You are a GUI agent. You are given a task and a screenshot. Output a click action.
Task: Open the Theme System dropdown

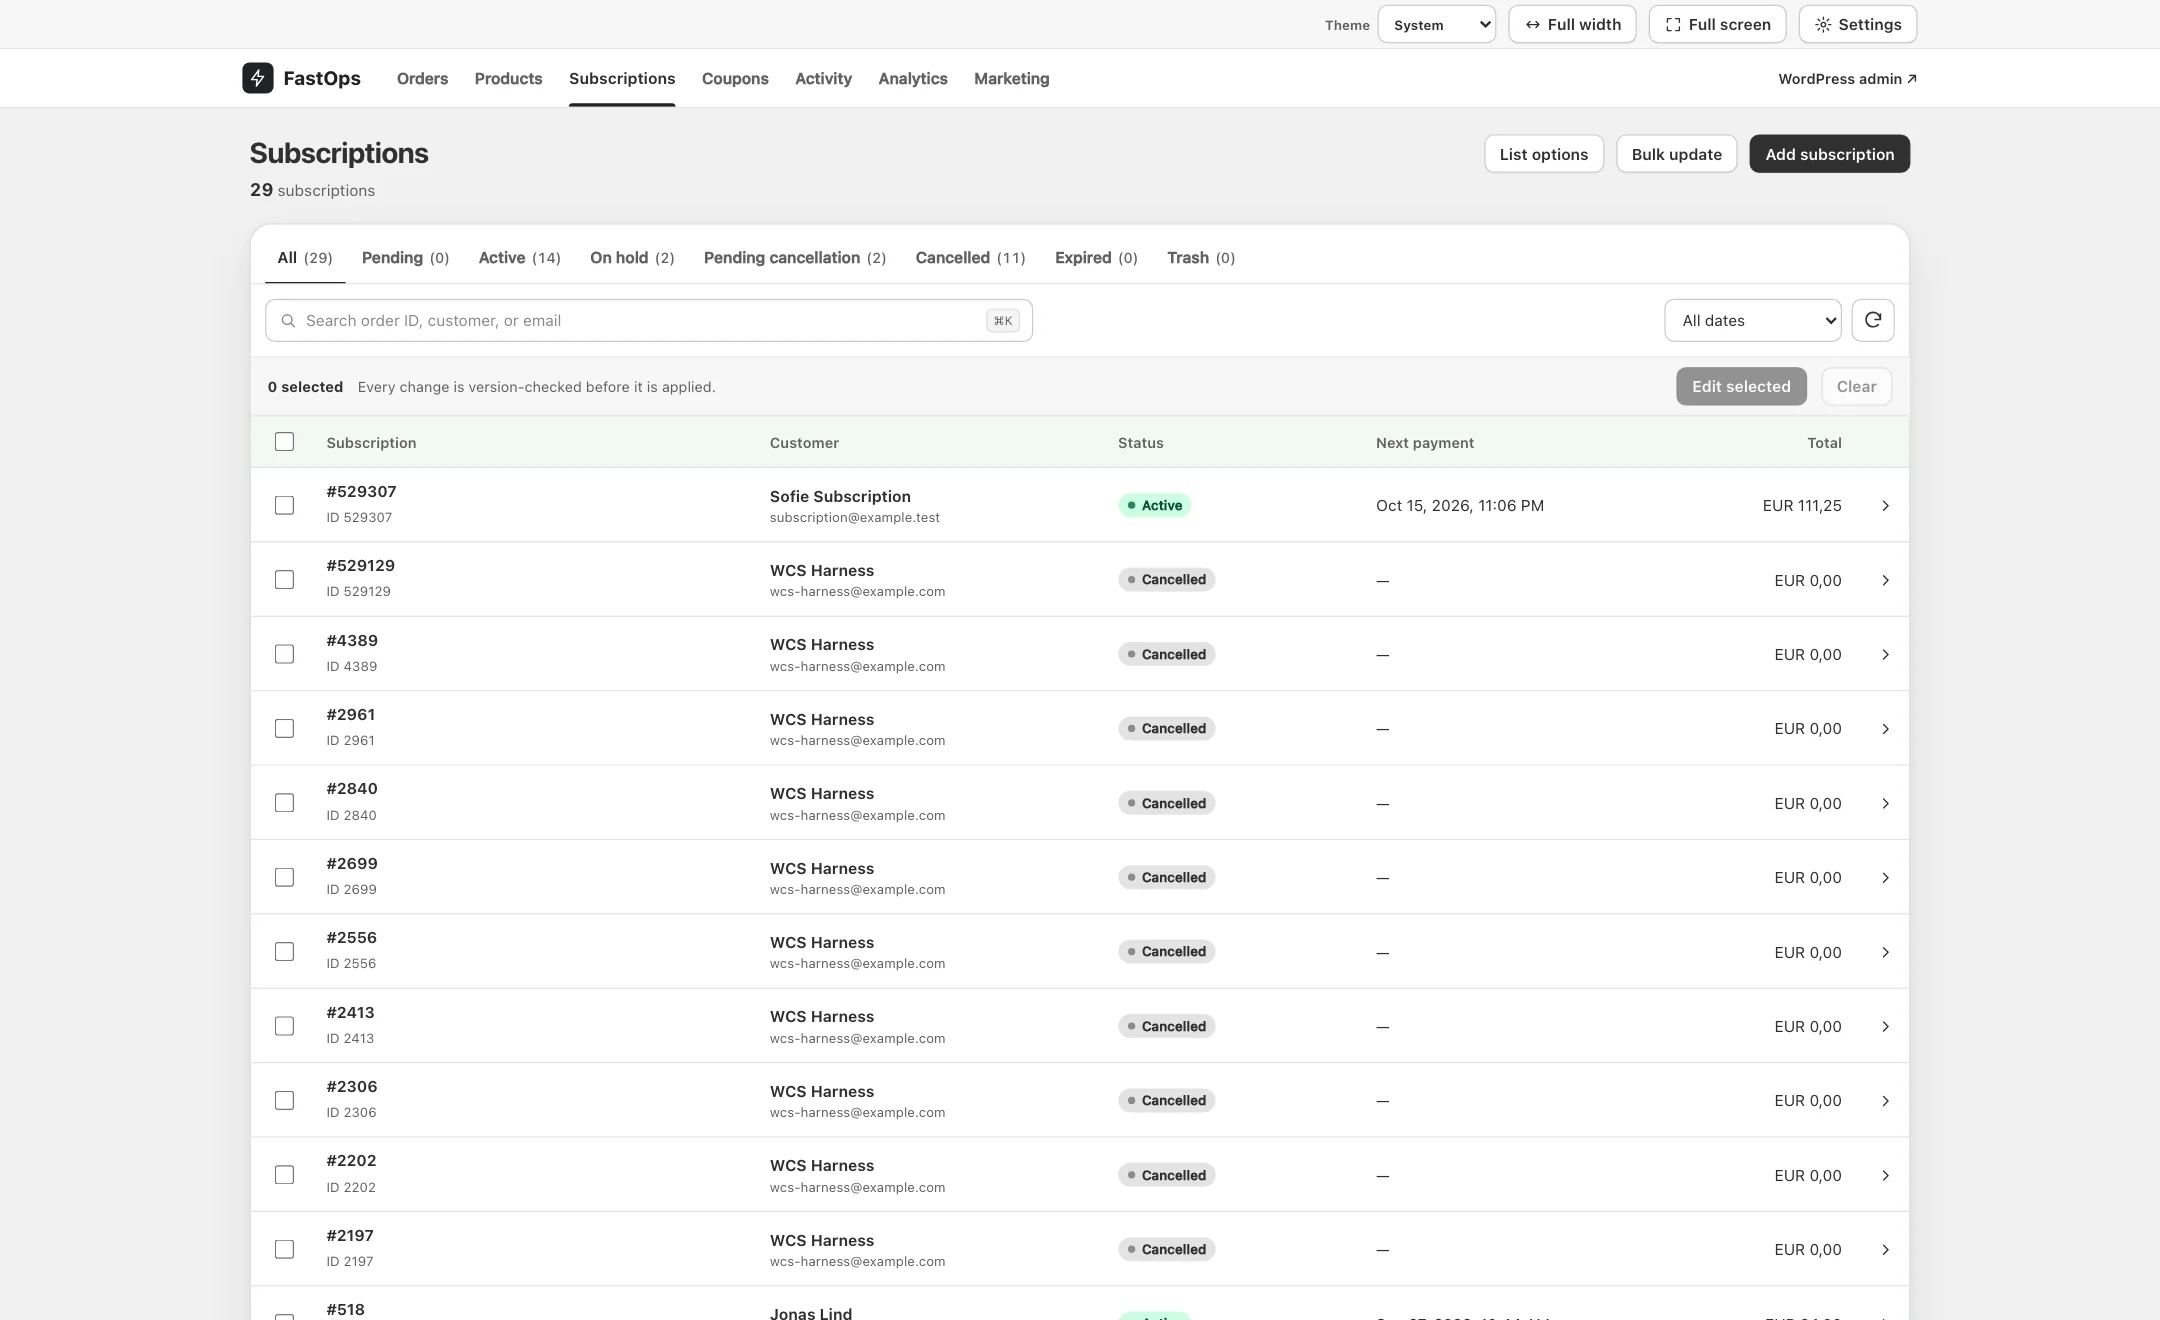(1436, 24)
